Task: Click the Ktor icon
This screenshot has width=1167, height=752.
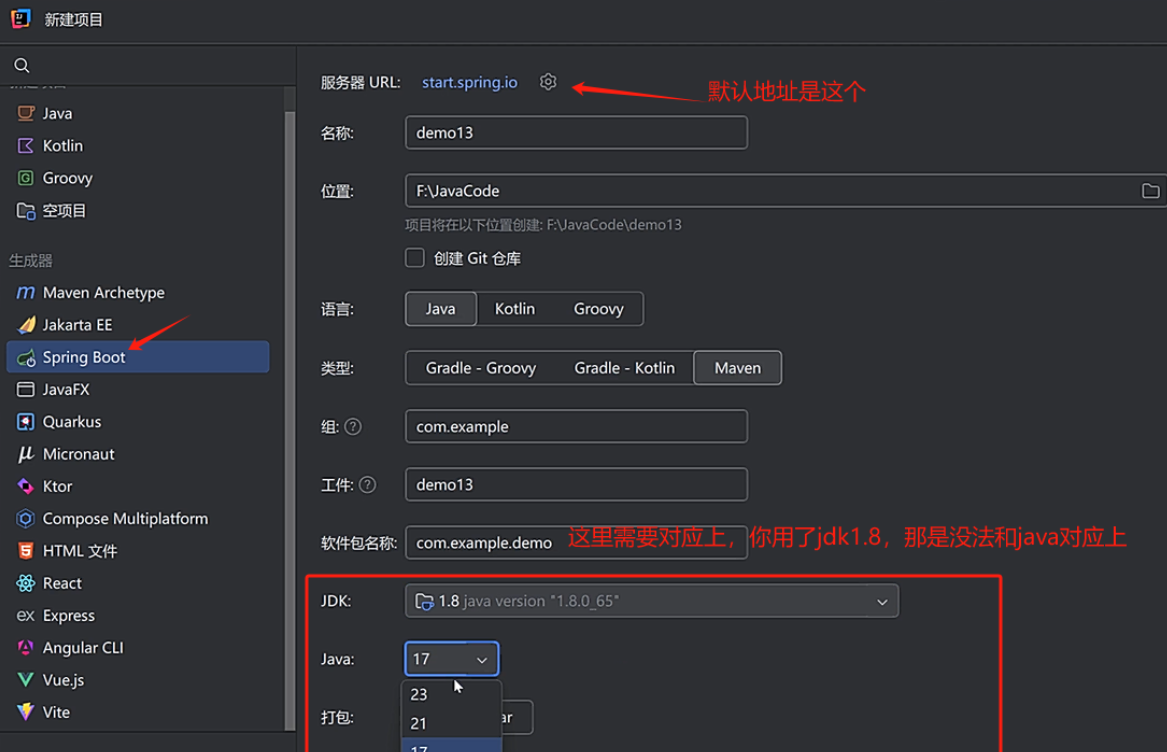Action: 25,486
